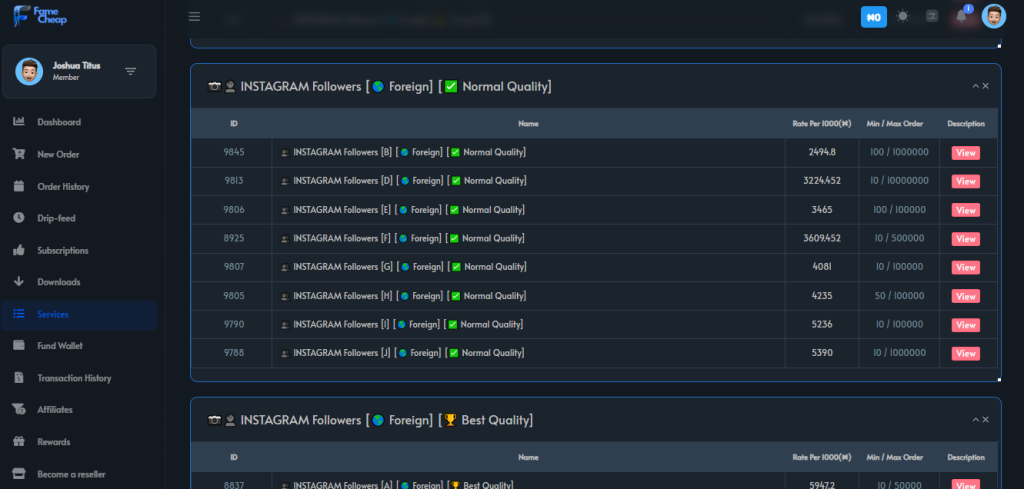The width and height of the screenshot is (1024, 489).
Task: View description for service 9806
Action: coord(965,210)
